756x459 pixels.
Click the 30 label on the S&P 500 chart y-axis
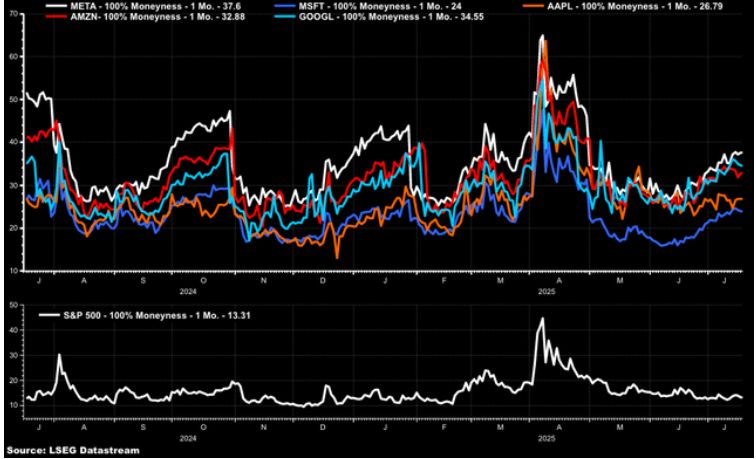click(14, 355)
